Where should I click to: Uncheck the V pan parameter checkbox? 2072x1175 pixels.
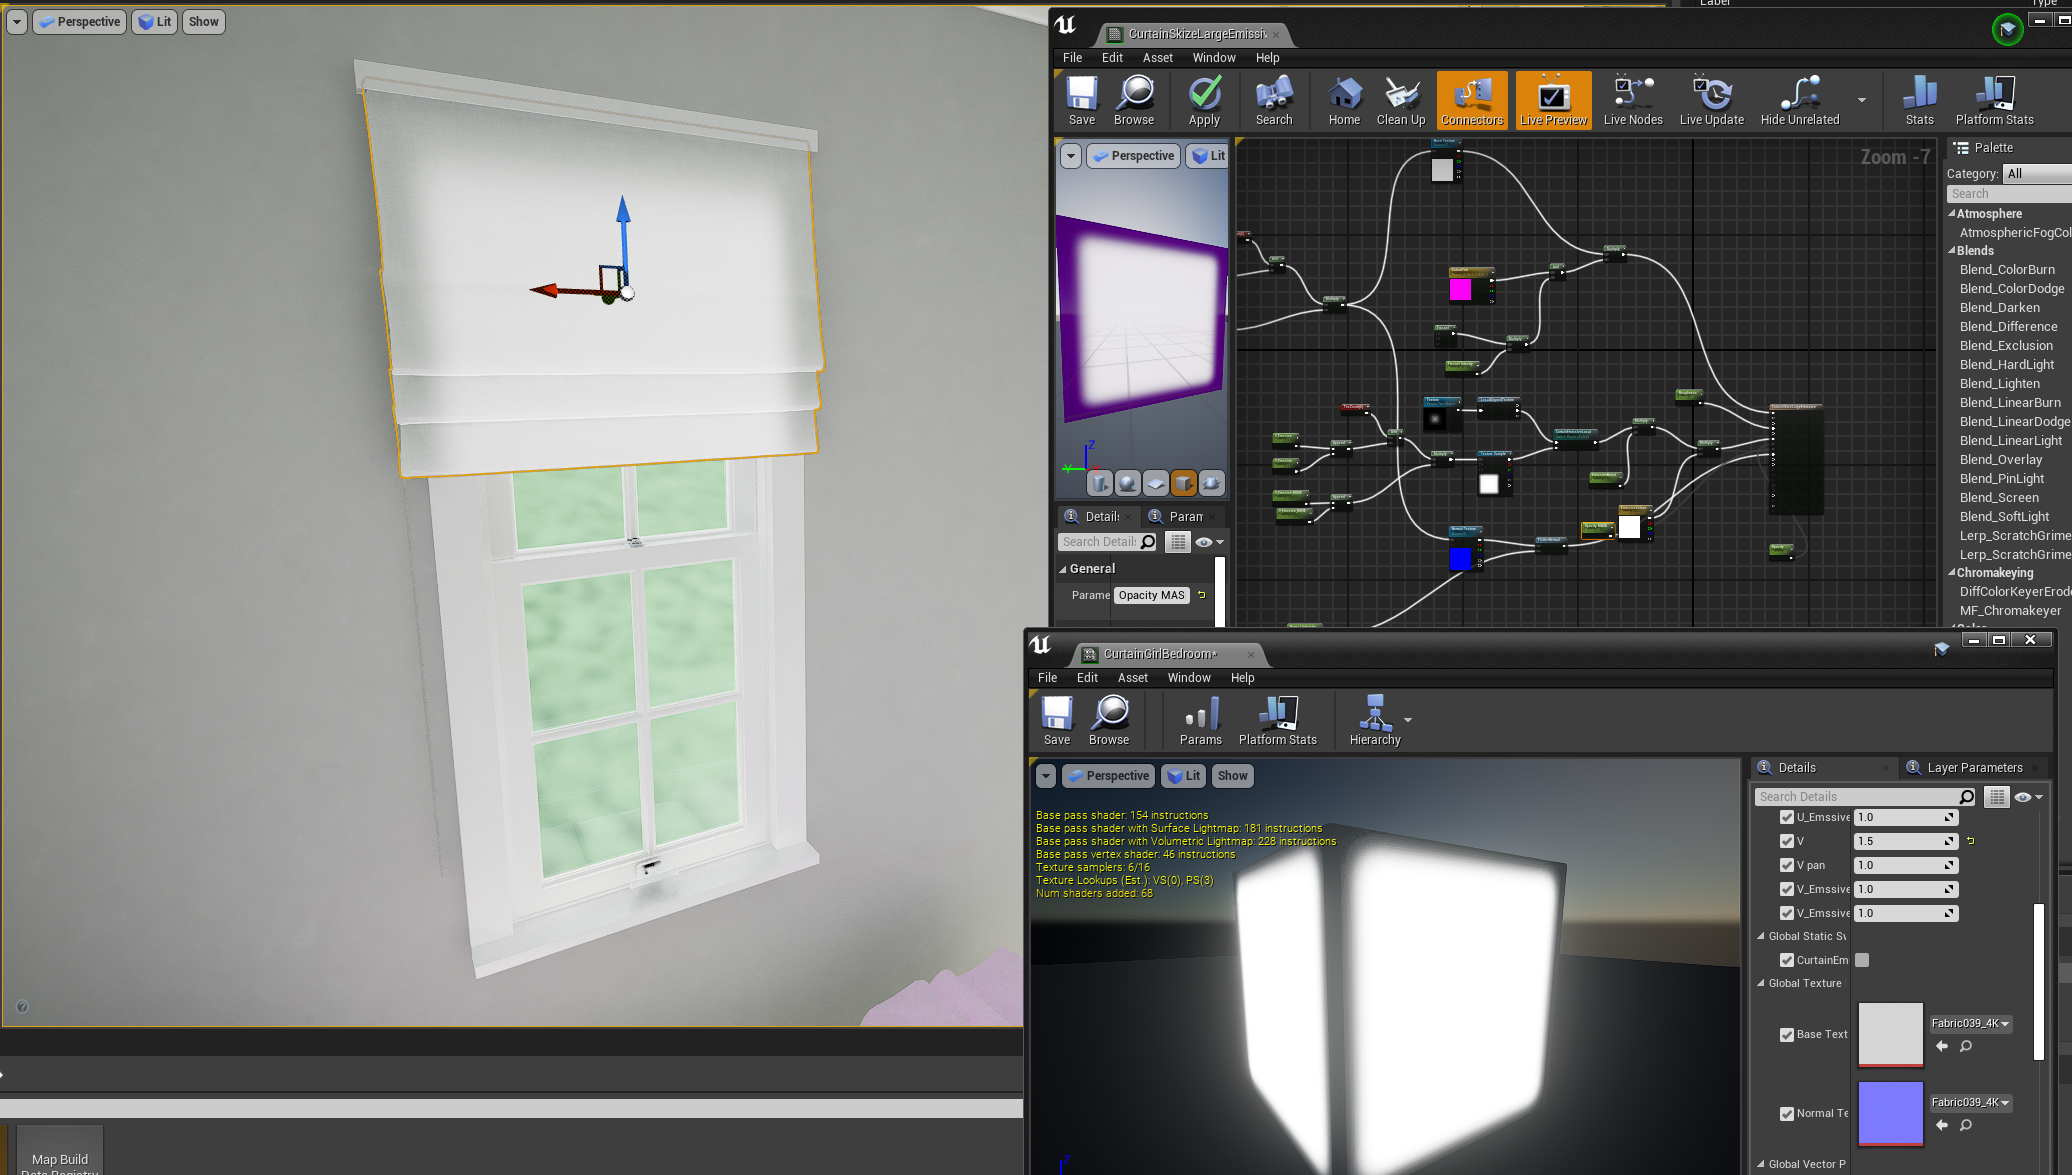(1786, 865)
